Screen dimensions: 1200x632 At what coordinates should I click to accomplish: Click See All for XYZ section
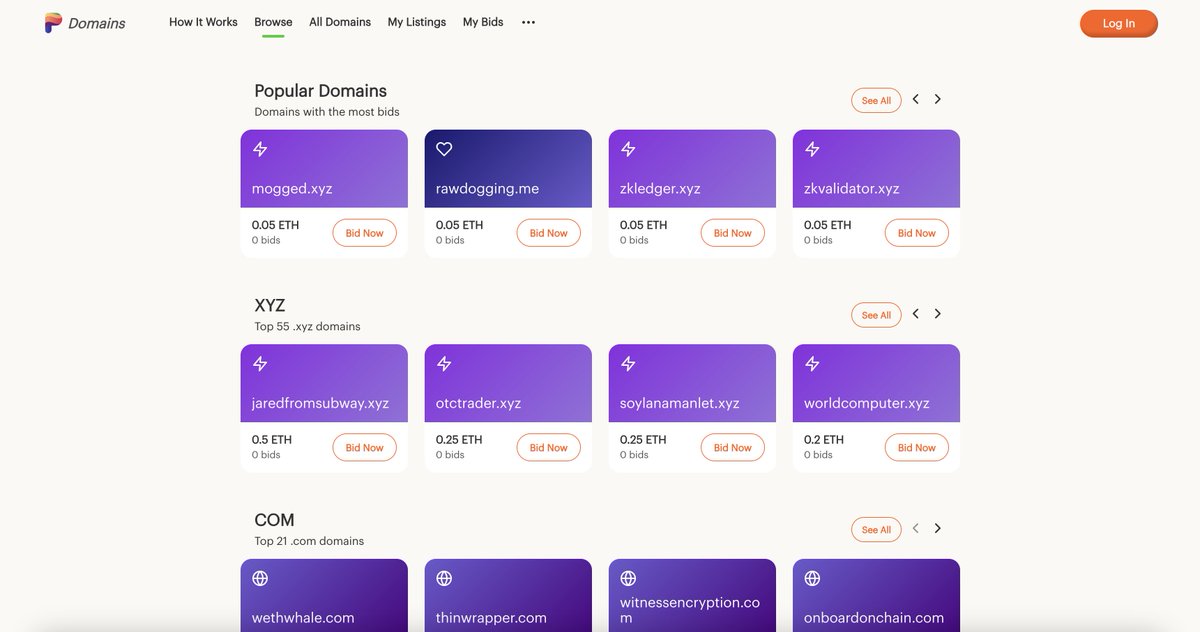point(876,315)
